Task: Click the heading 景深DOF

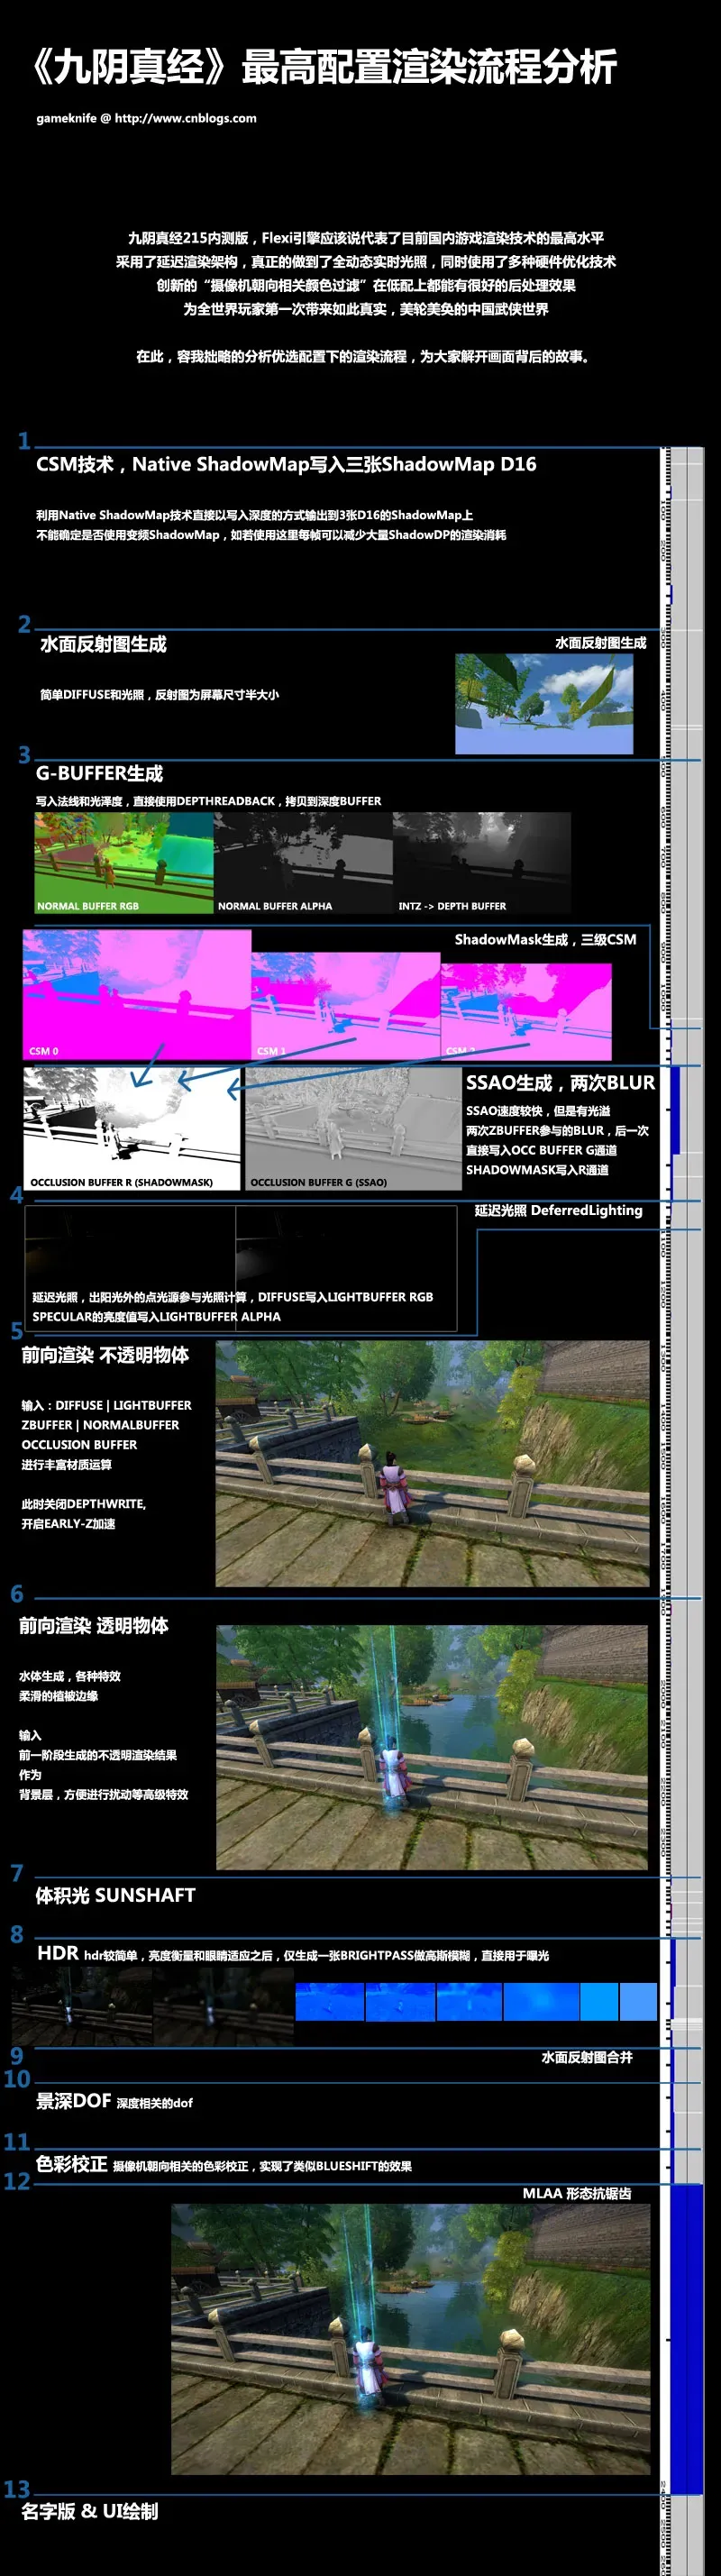Action: point(73,2101)
